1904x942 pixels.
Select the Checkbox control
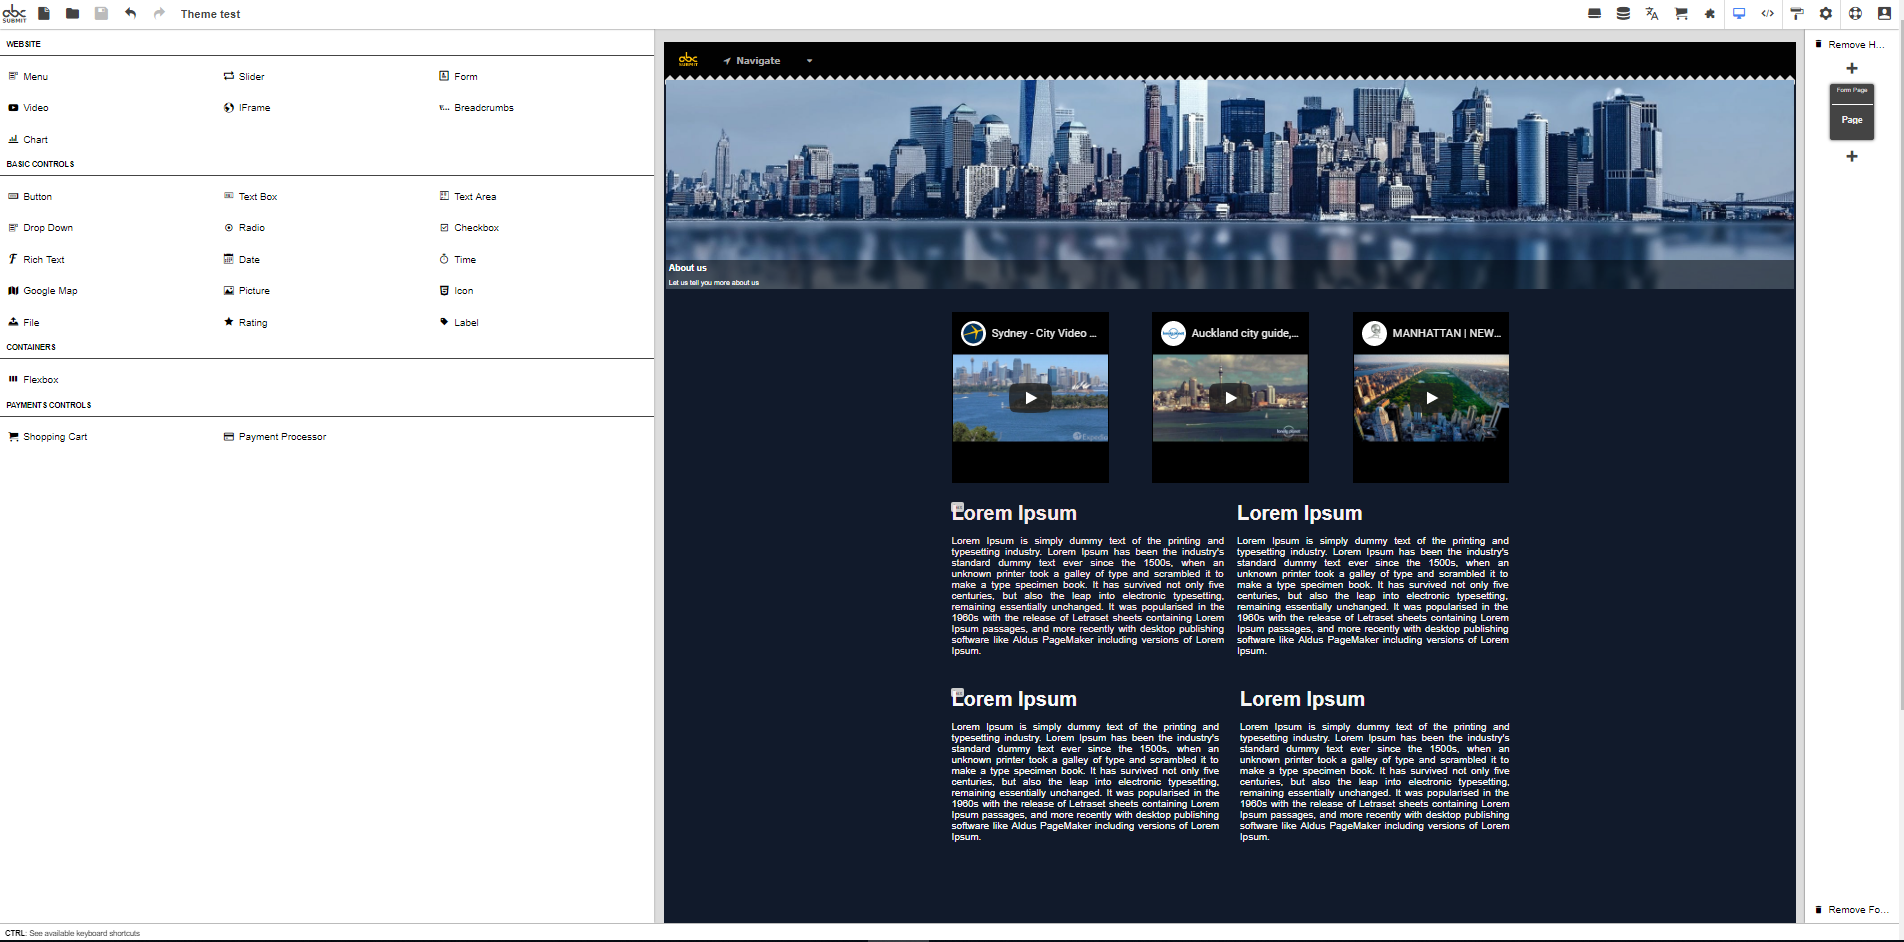(x=469, y=227)
